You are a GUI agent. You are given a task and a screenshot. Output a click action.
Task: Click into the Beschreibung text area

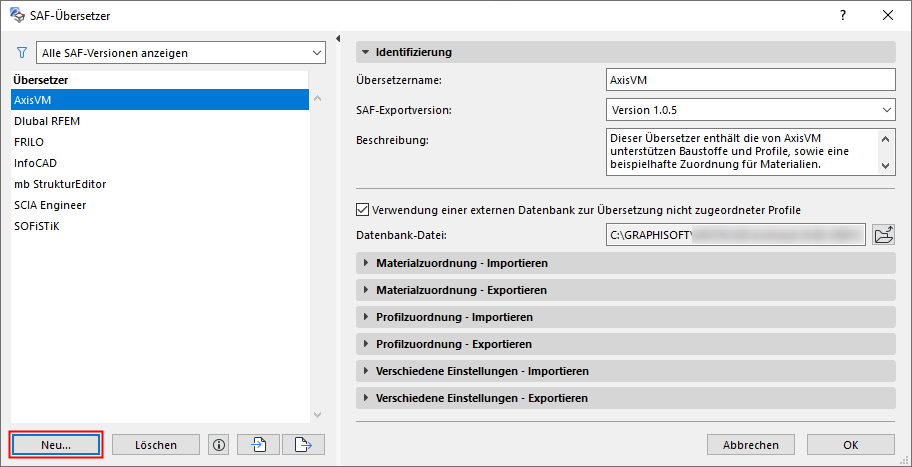pos(742,151)
